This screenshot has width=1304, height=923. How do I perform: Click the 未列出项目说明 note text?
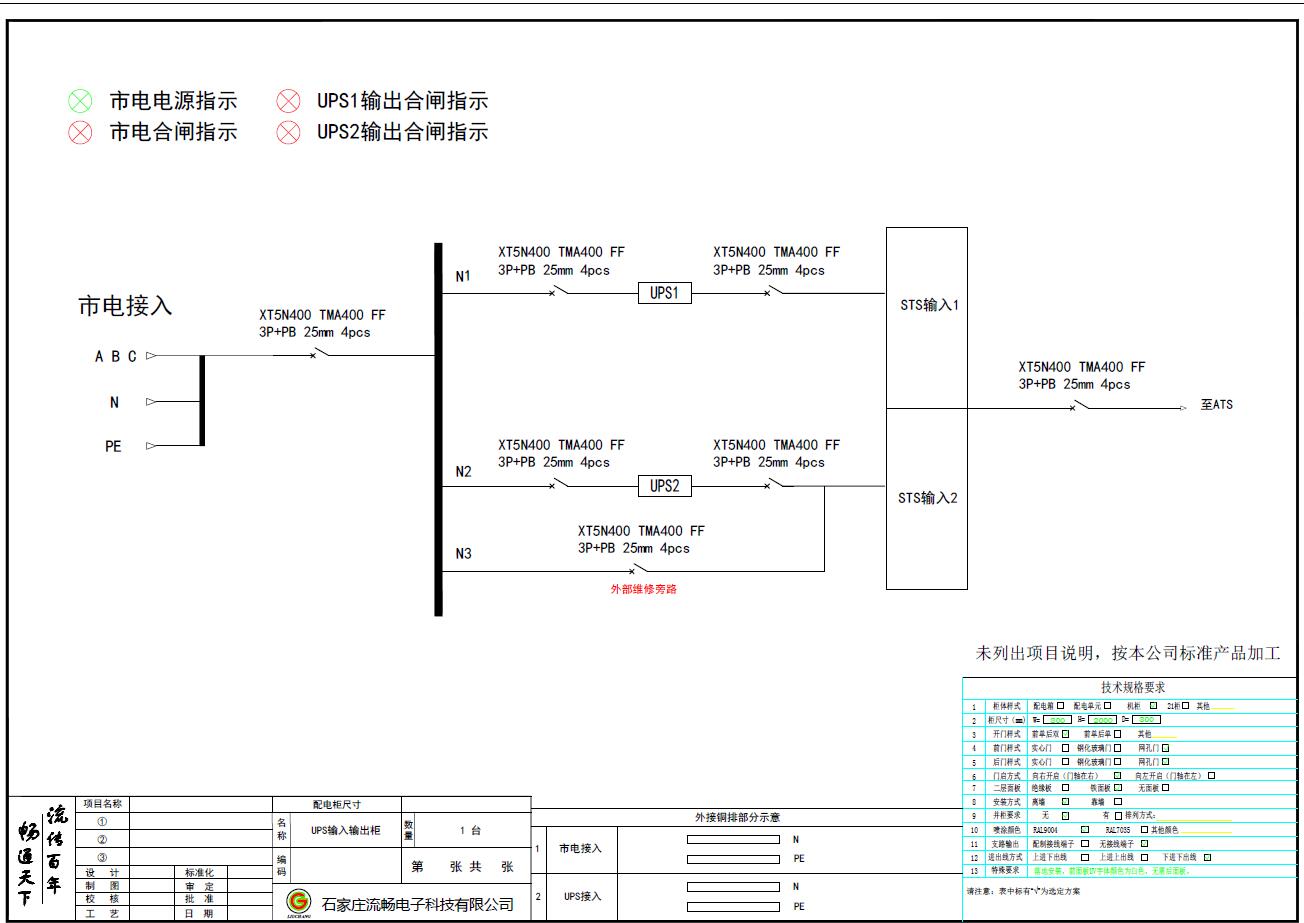coord(1128,654)
